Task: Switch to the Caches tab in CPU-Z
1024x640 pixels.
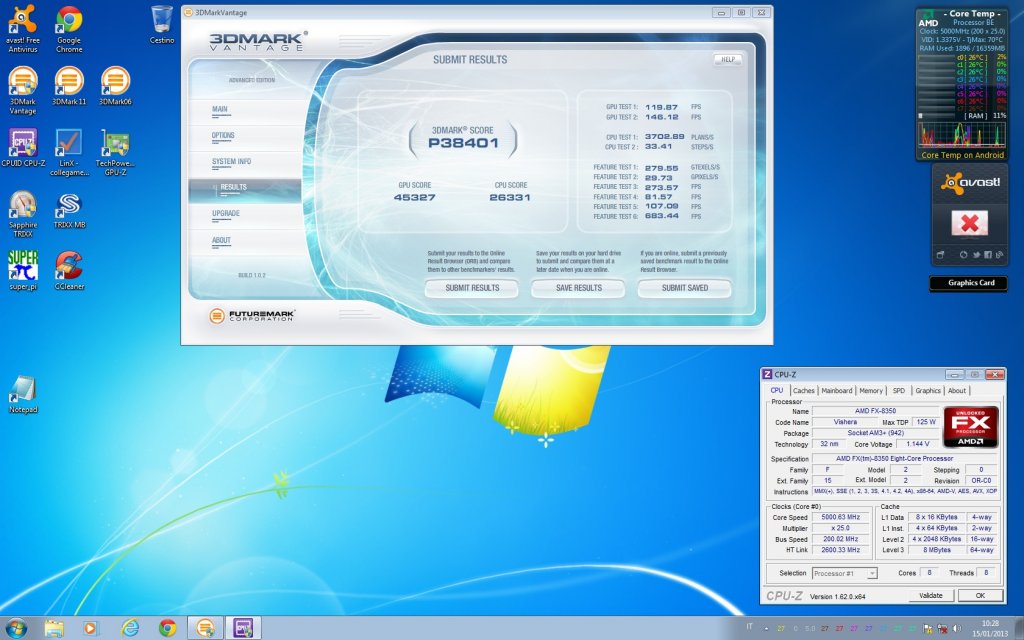Action: pos(803,391)
